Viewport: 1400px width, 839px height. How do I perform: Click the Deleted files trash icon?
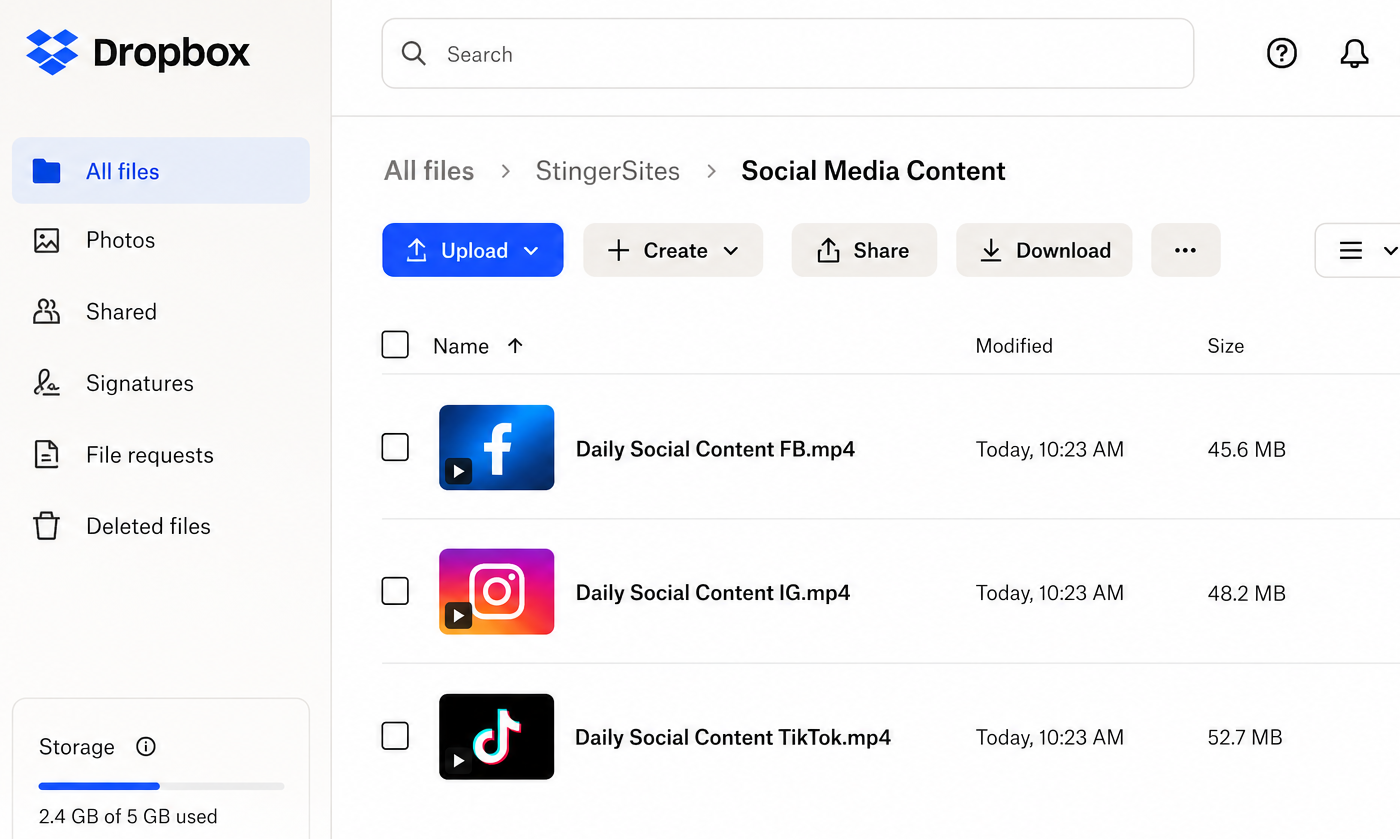(46, 526)
